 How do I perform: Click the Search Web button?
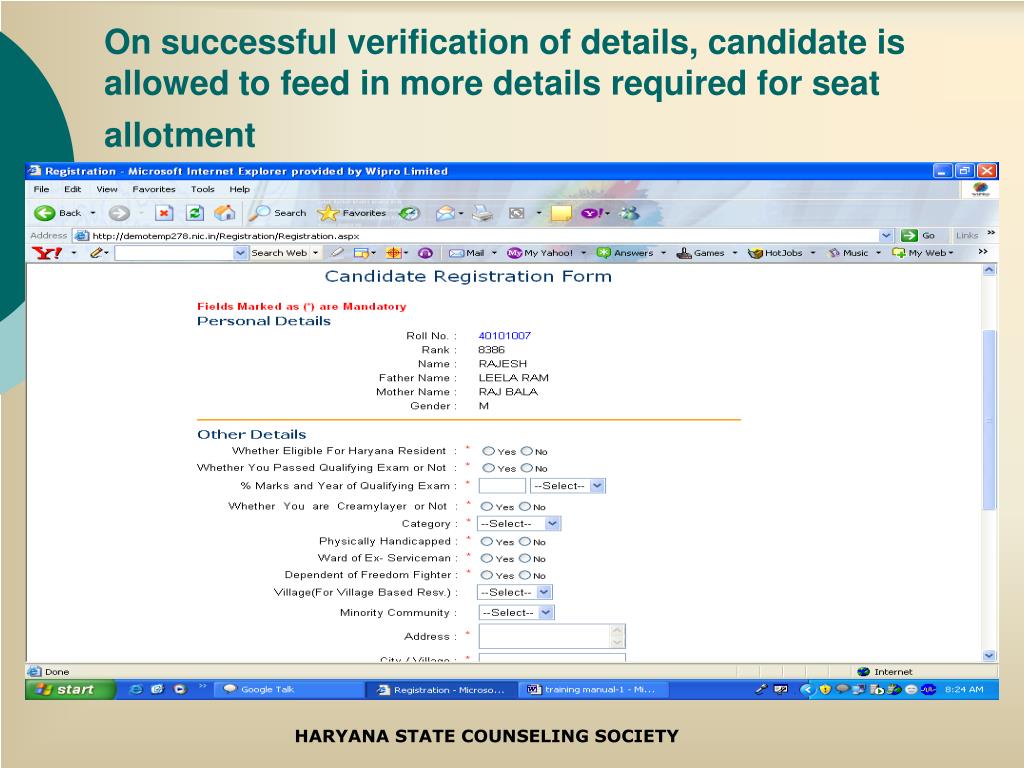[x=279, y=253]
